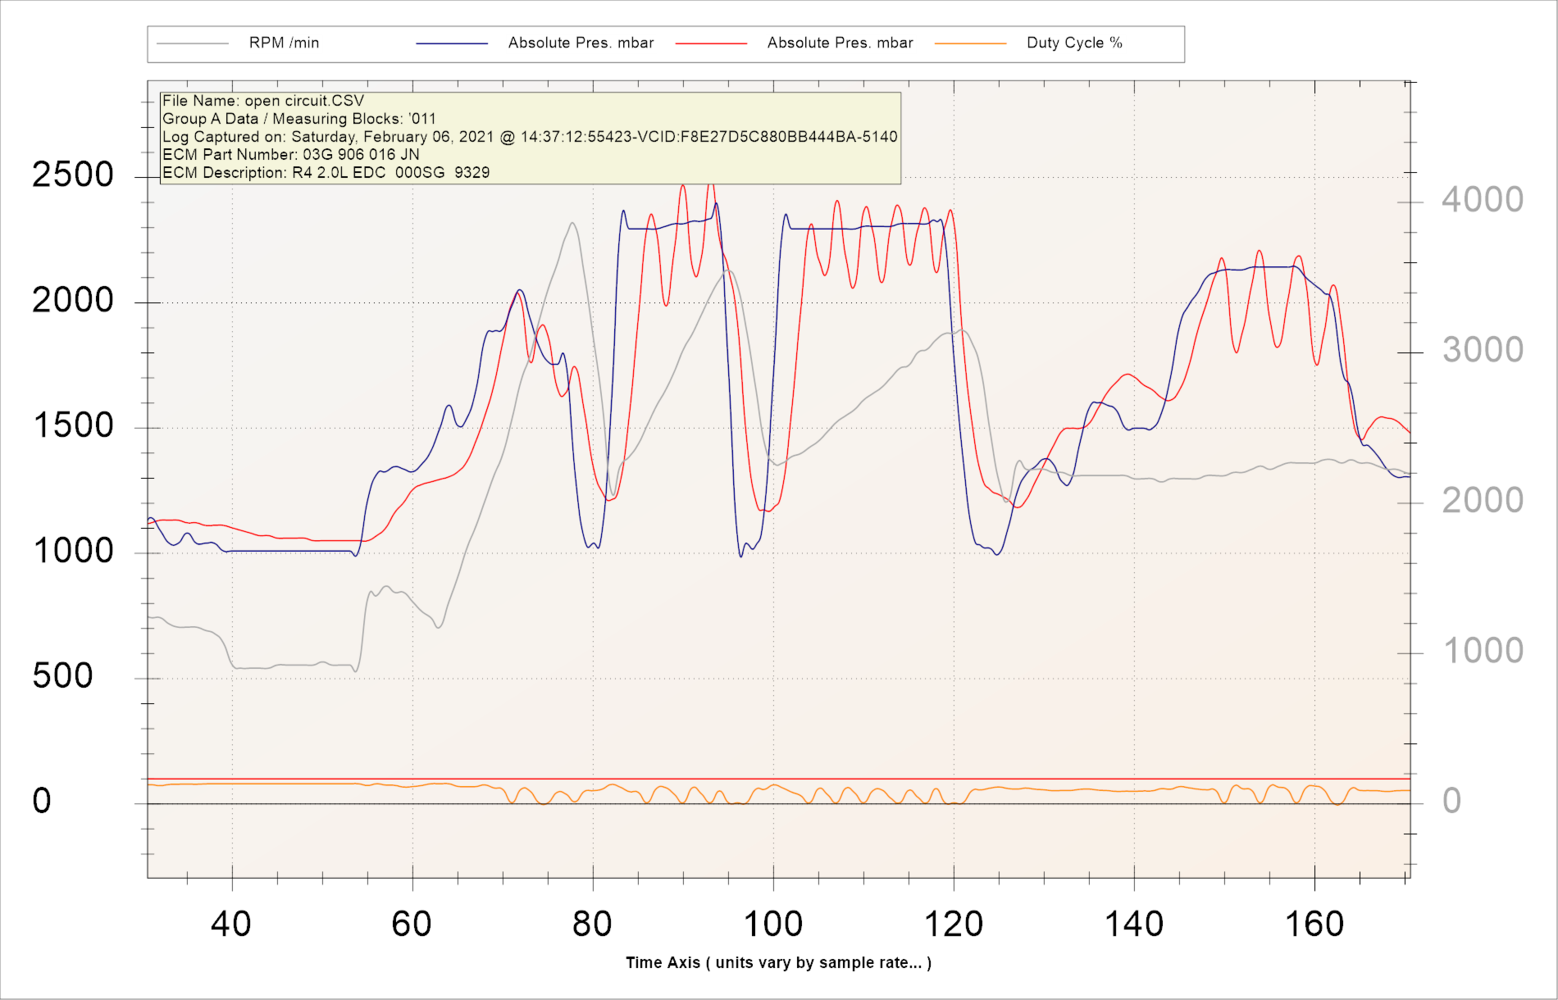
Task: Click the Log Captured on line in info box
Action: point(529,137)
